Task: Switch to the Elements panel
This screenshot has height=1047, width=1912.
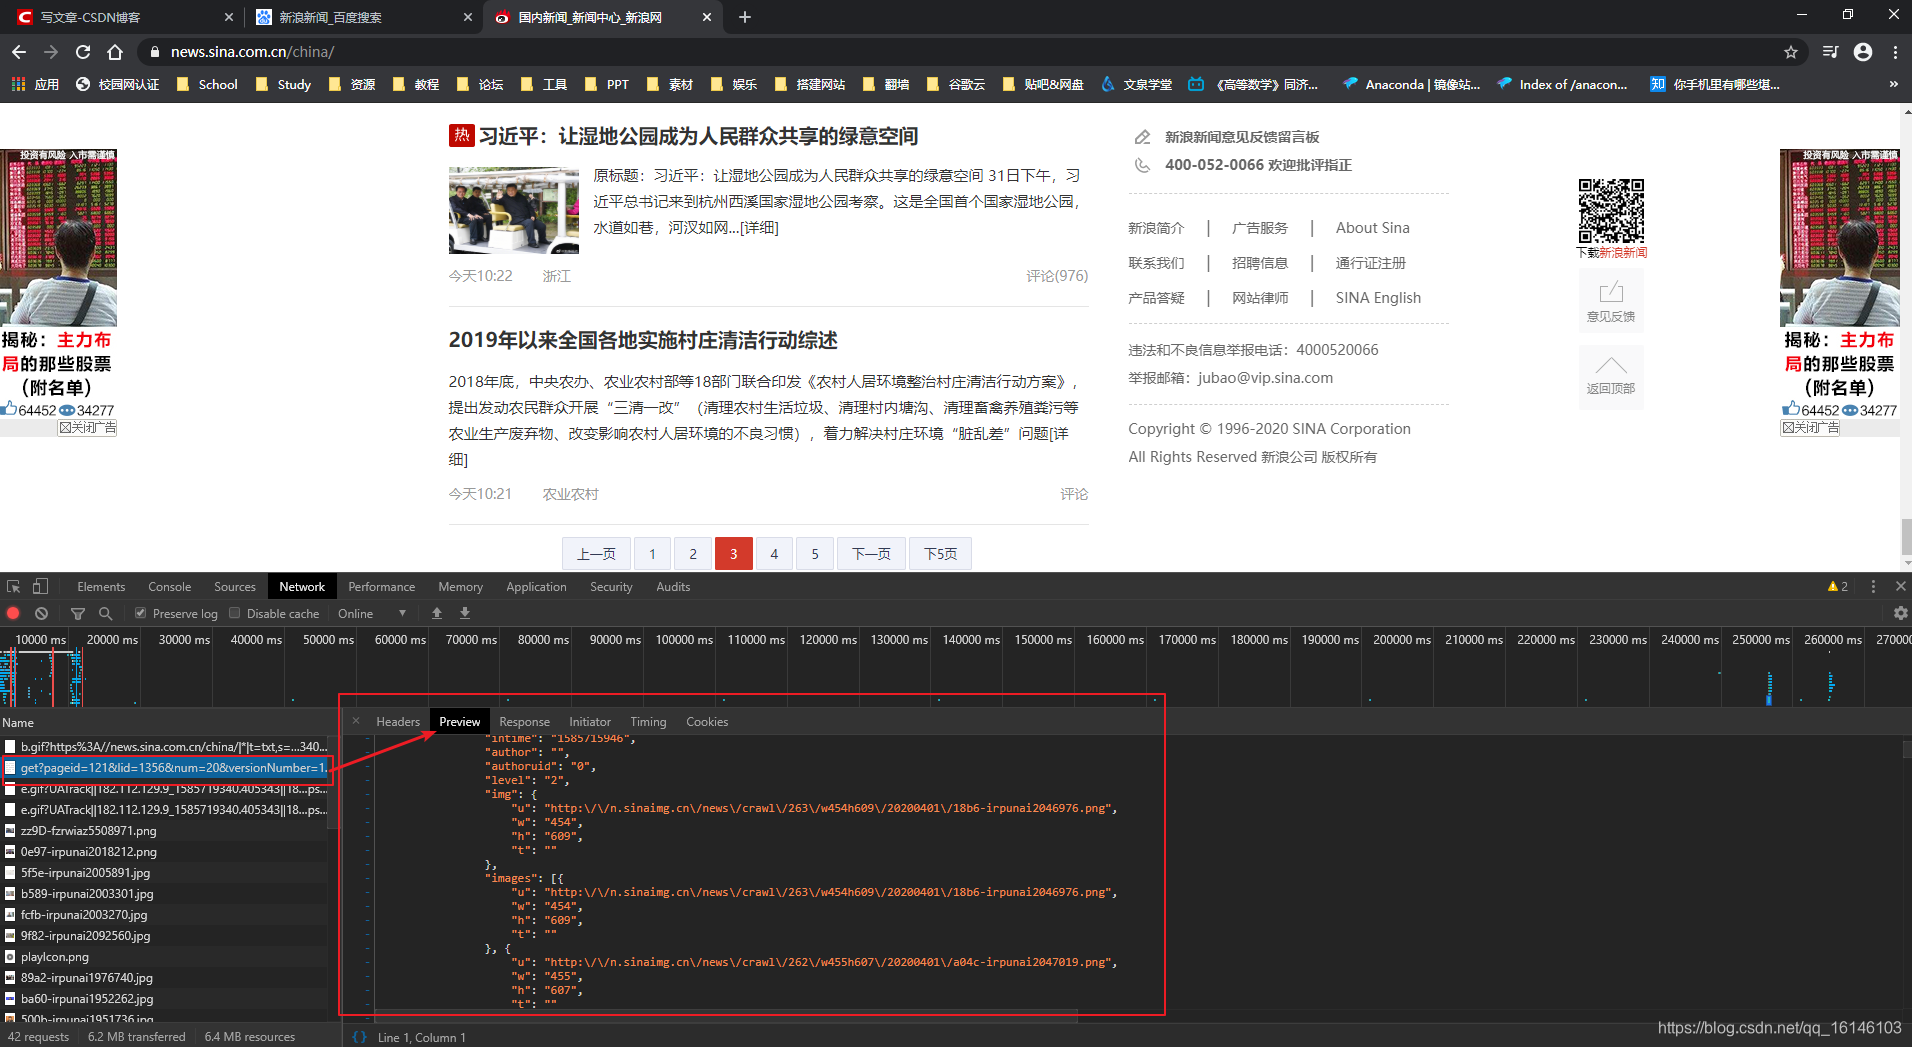Action: click(x=101, y=587)
